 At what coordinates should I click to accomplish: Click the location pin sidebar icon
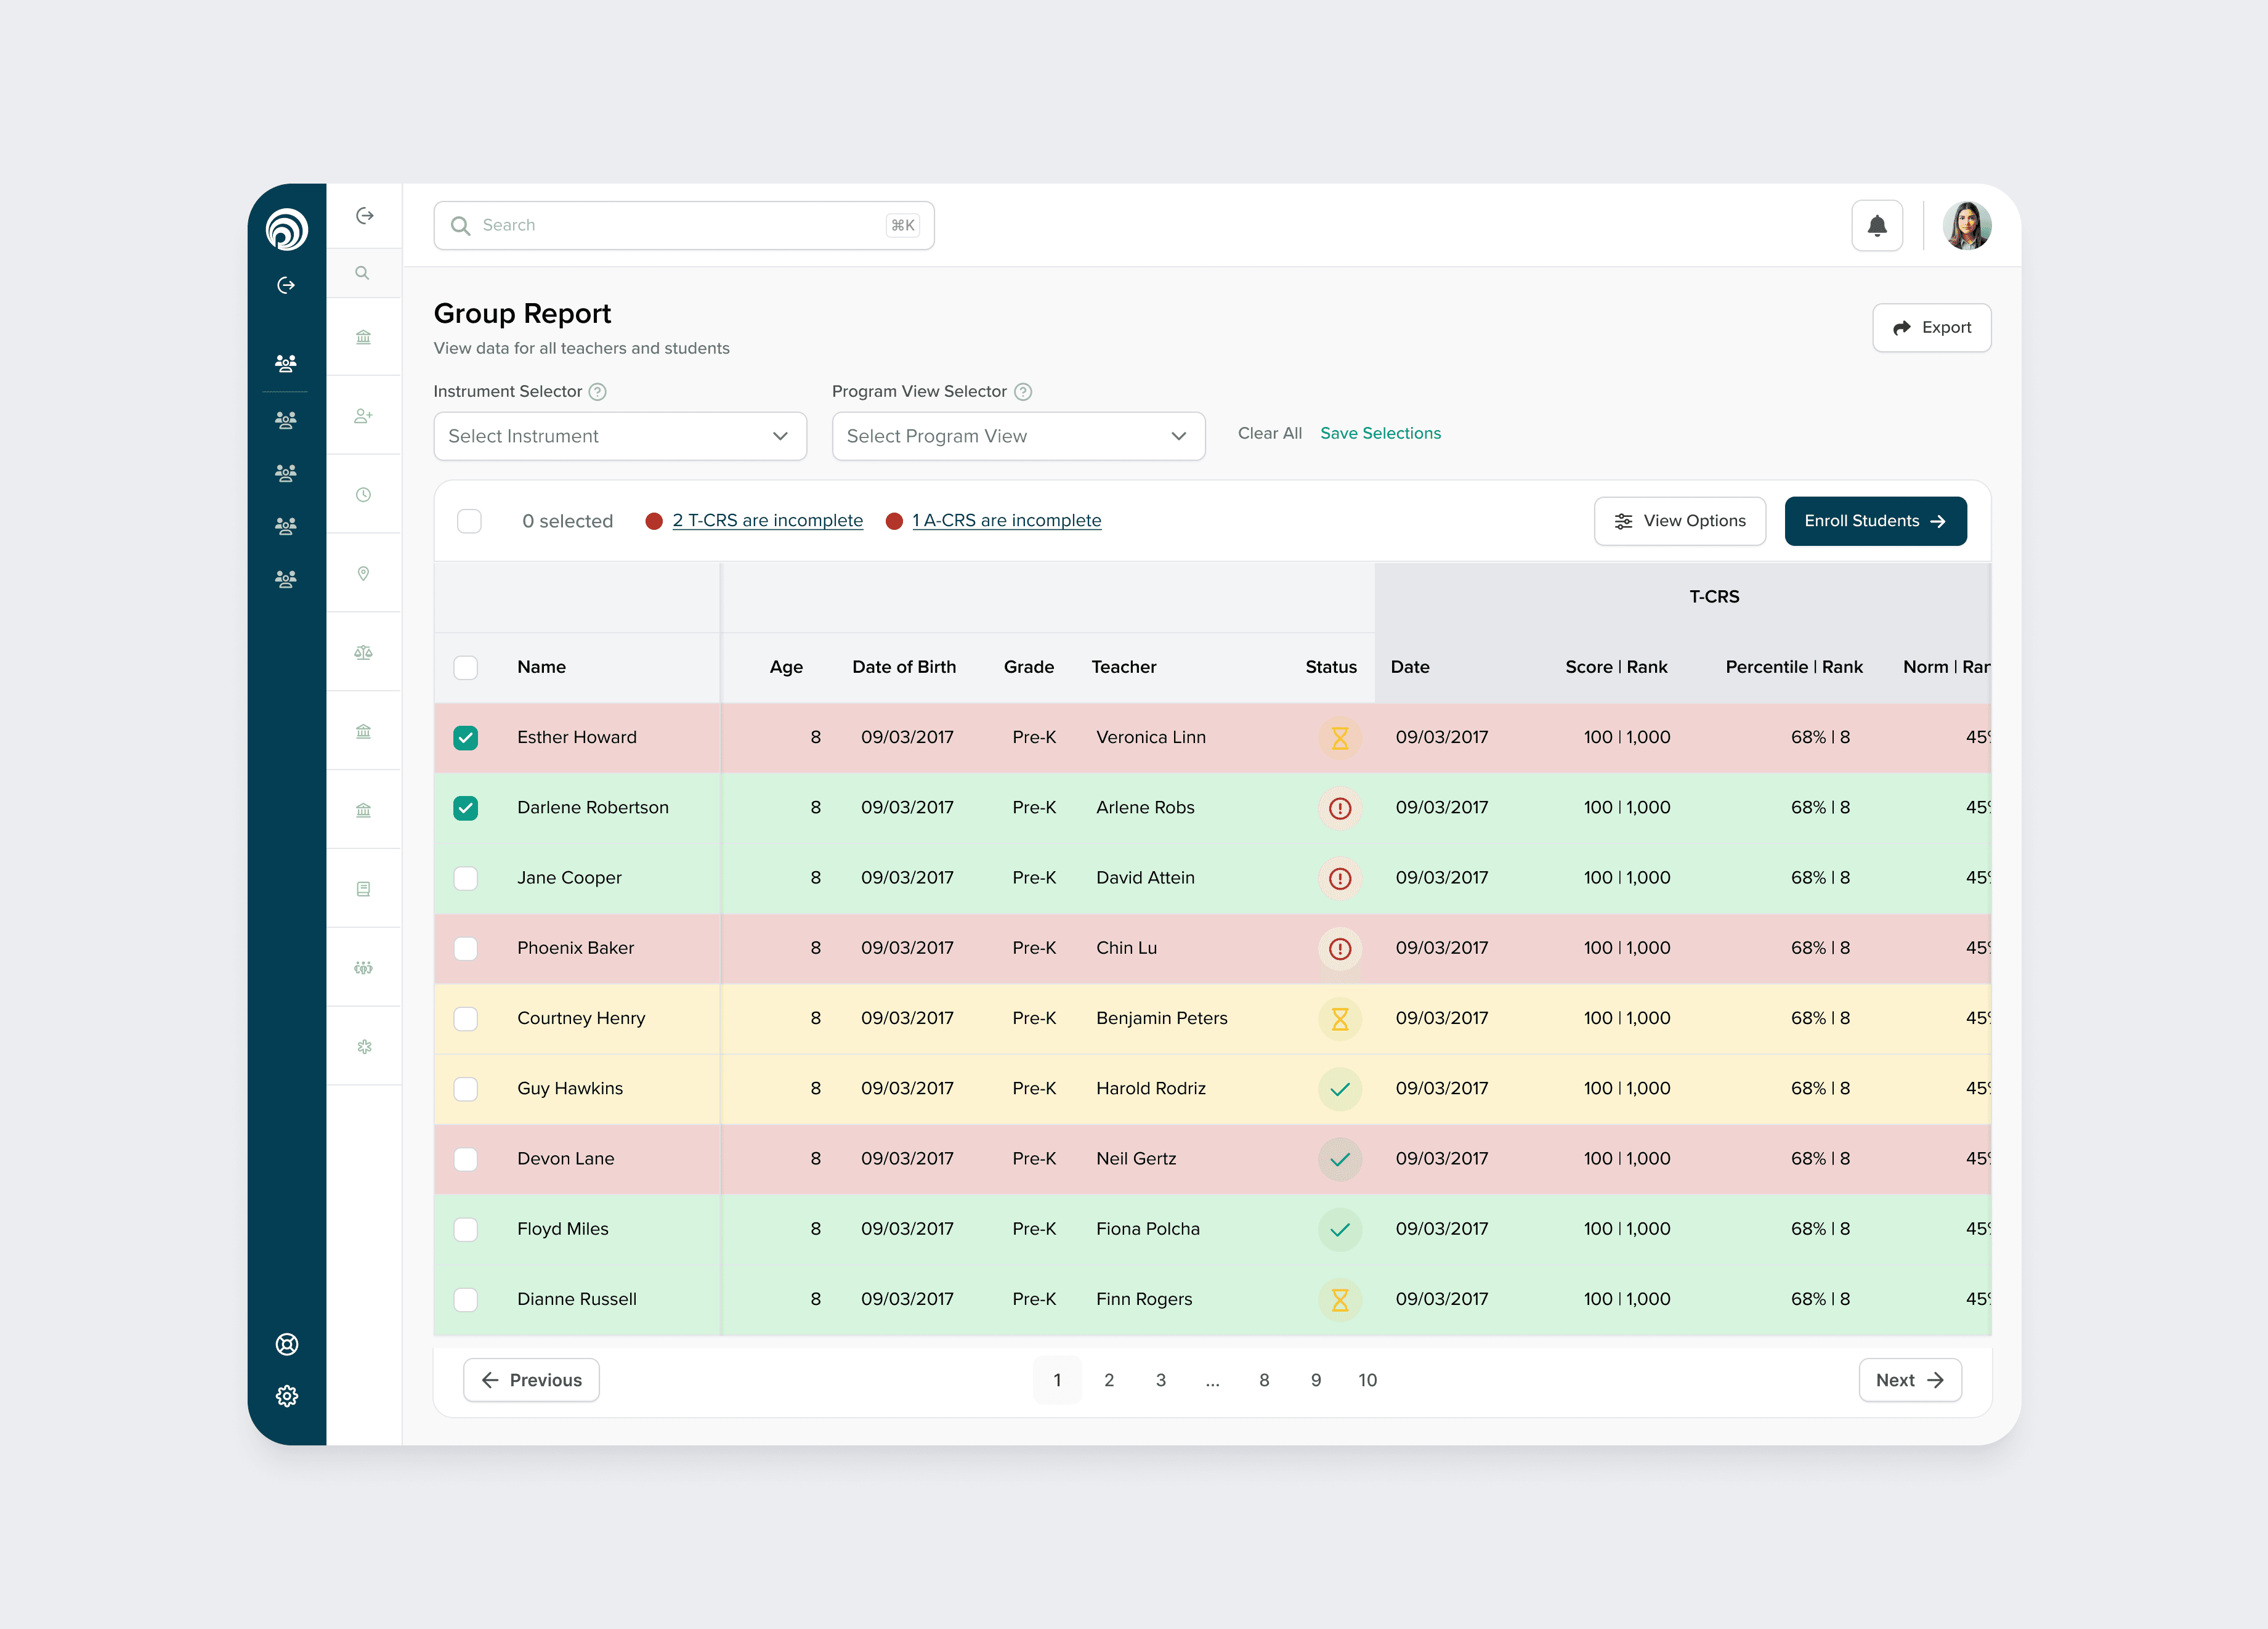363,573
